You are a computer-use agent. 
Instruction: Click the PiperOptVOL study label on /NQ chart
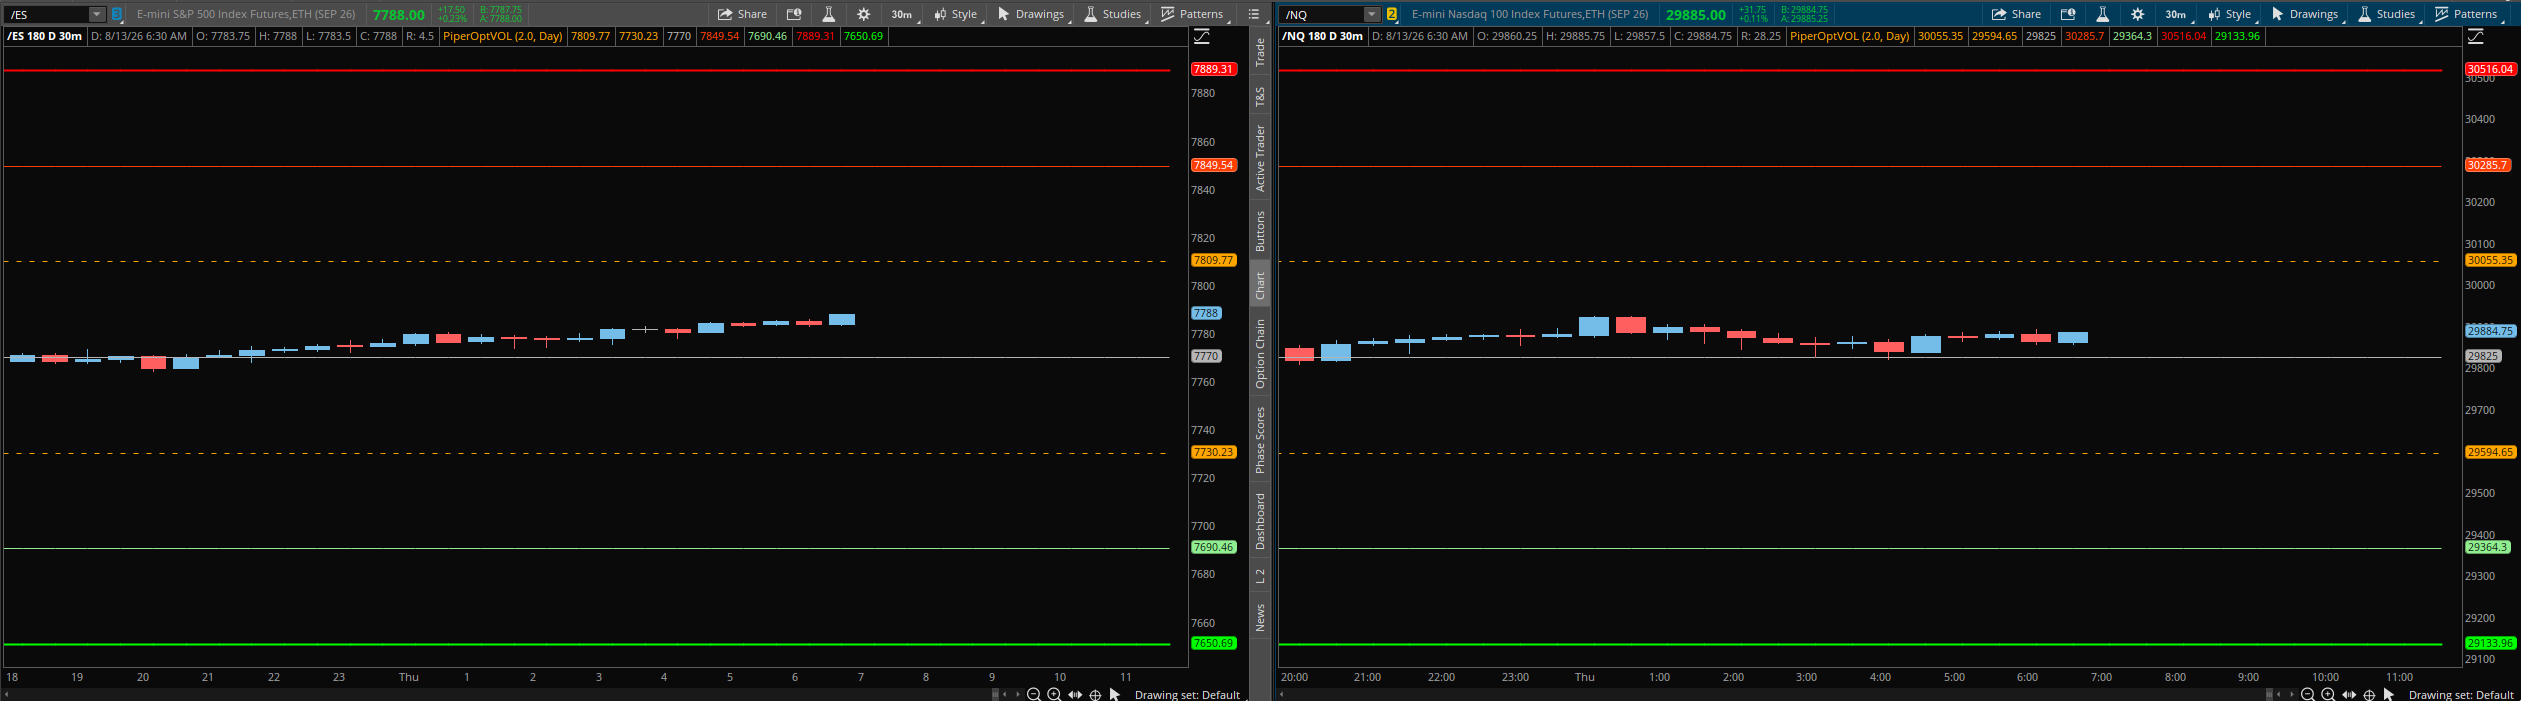click(1849, 36)
